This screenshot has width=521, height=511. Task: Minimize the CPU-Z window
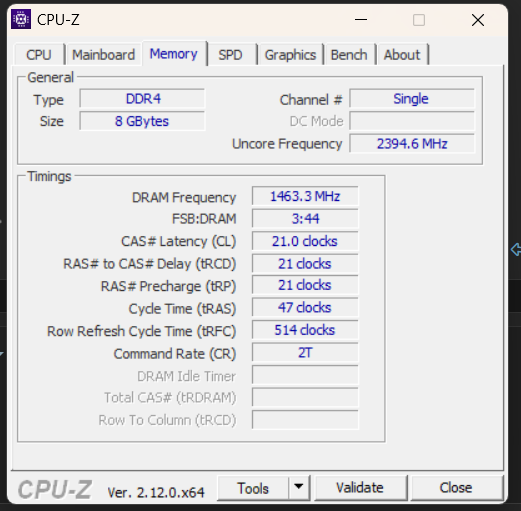click(x=361, y=20)
